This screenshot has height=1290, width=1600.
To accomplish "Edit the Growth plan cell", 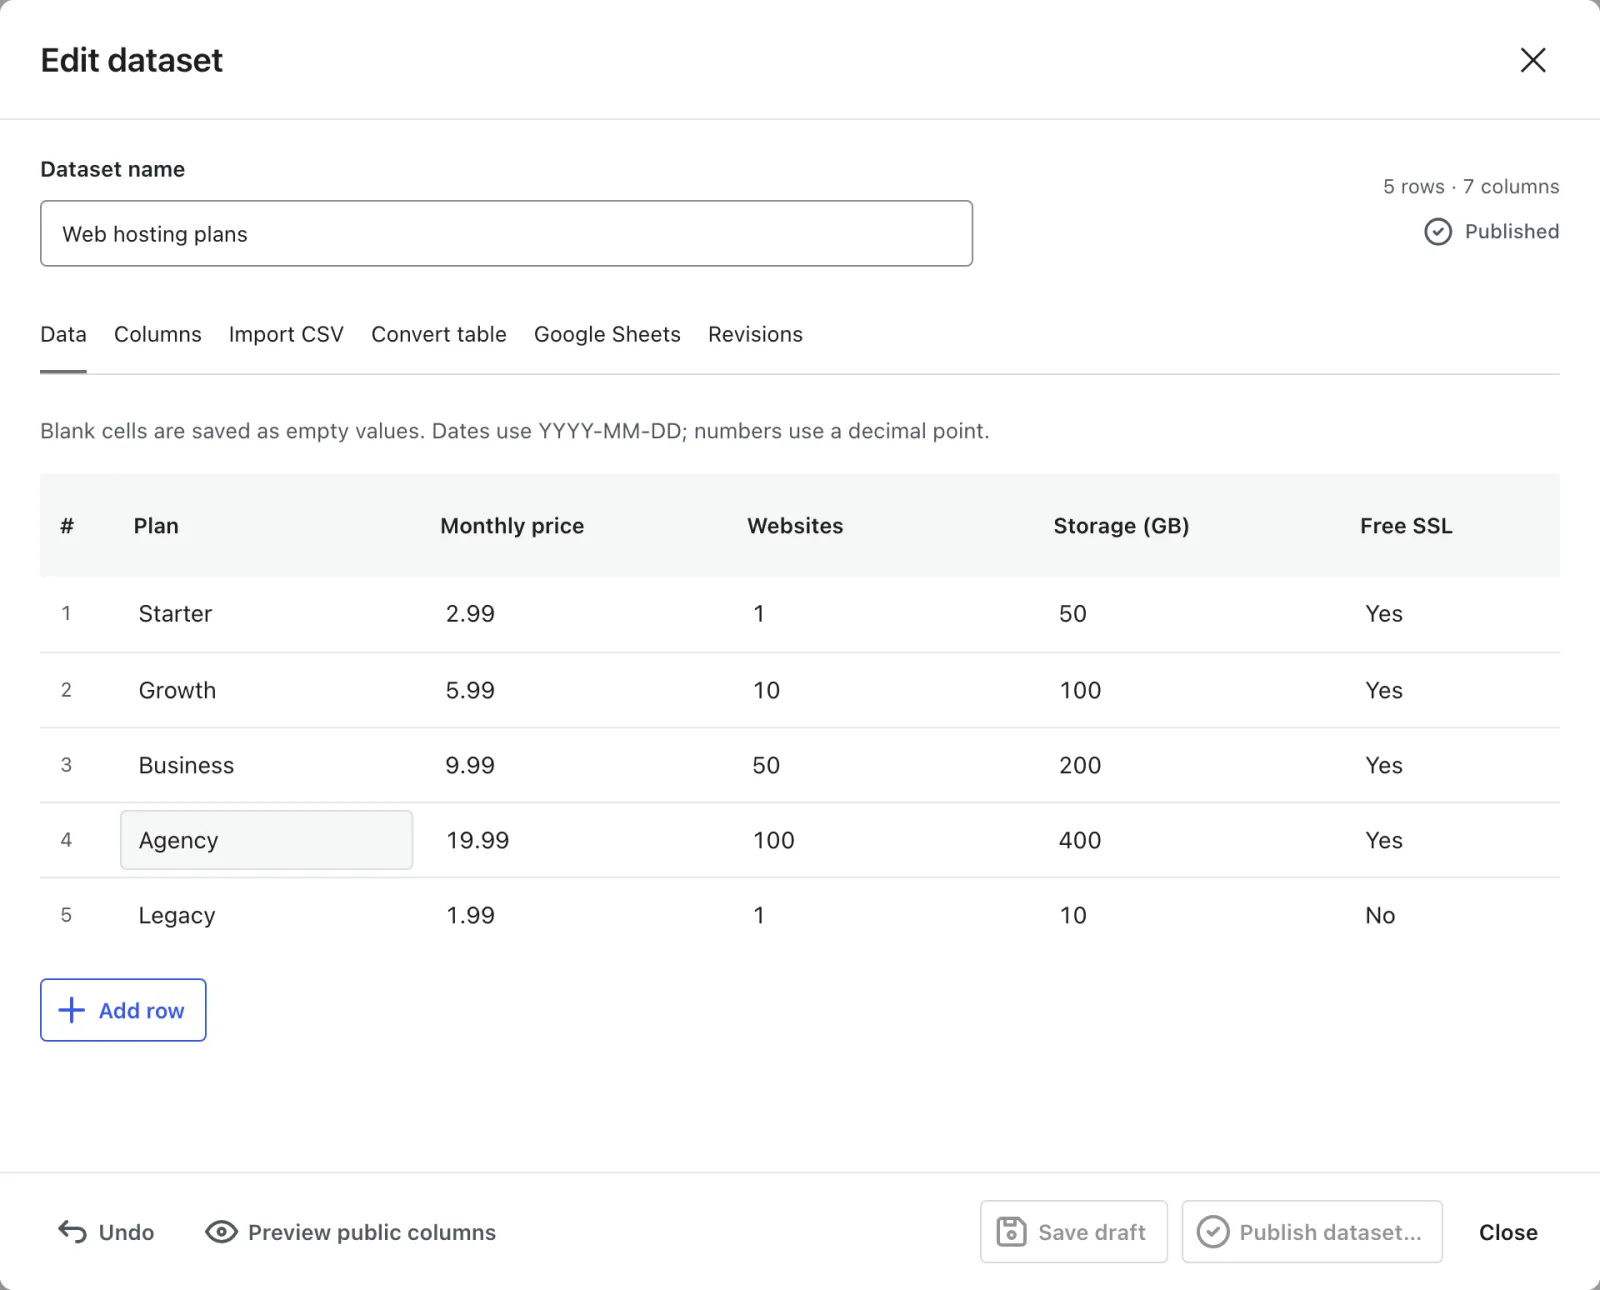I will [x=266, y=690].
